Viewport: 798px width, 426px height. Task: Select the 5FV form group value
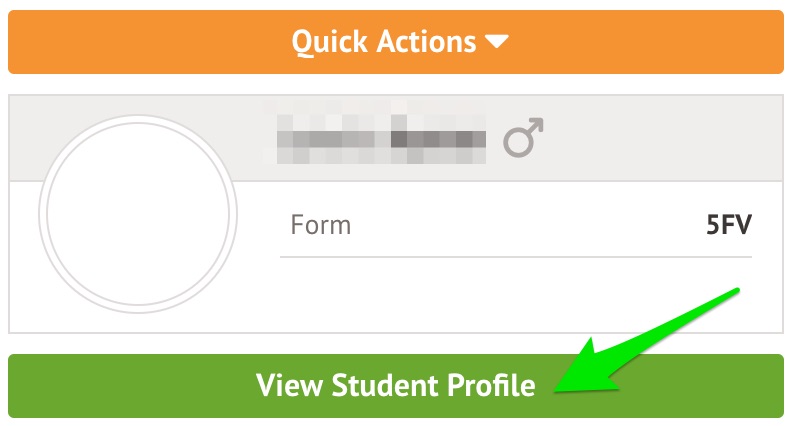pos(729,225)
